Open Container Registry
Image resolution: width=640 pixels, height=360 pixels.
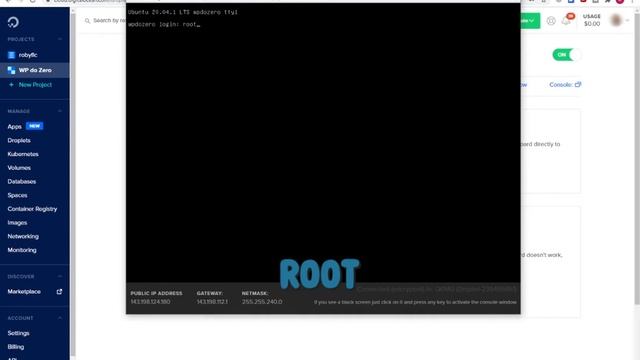coord(32,209)
